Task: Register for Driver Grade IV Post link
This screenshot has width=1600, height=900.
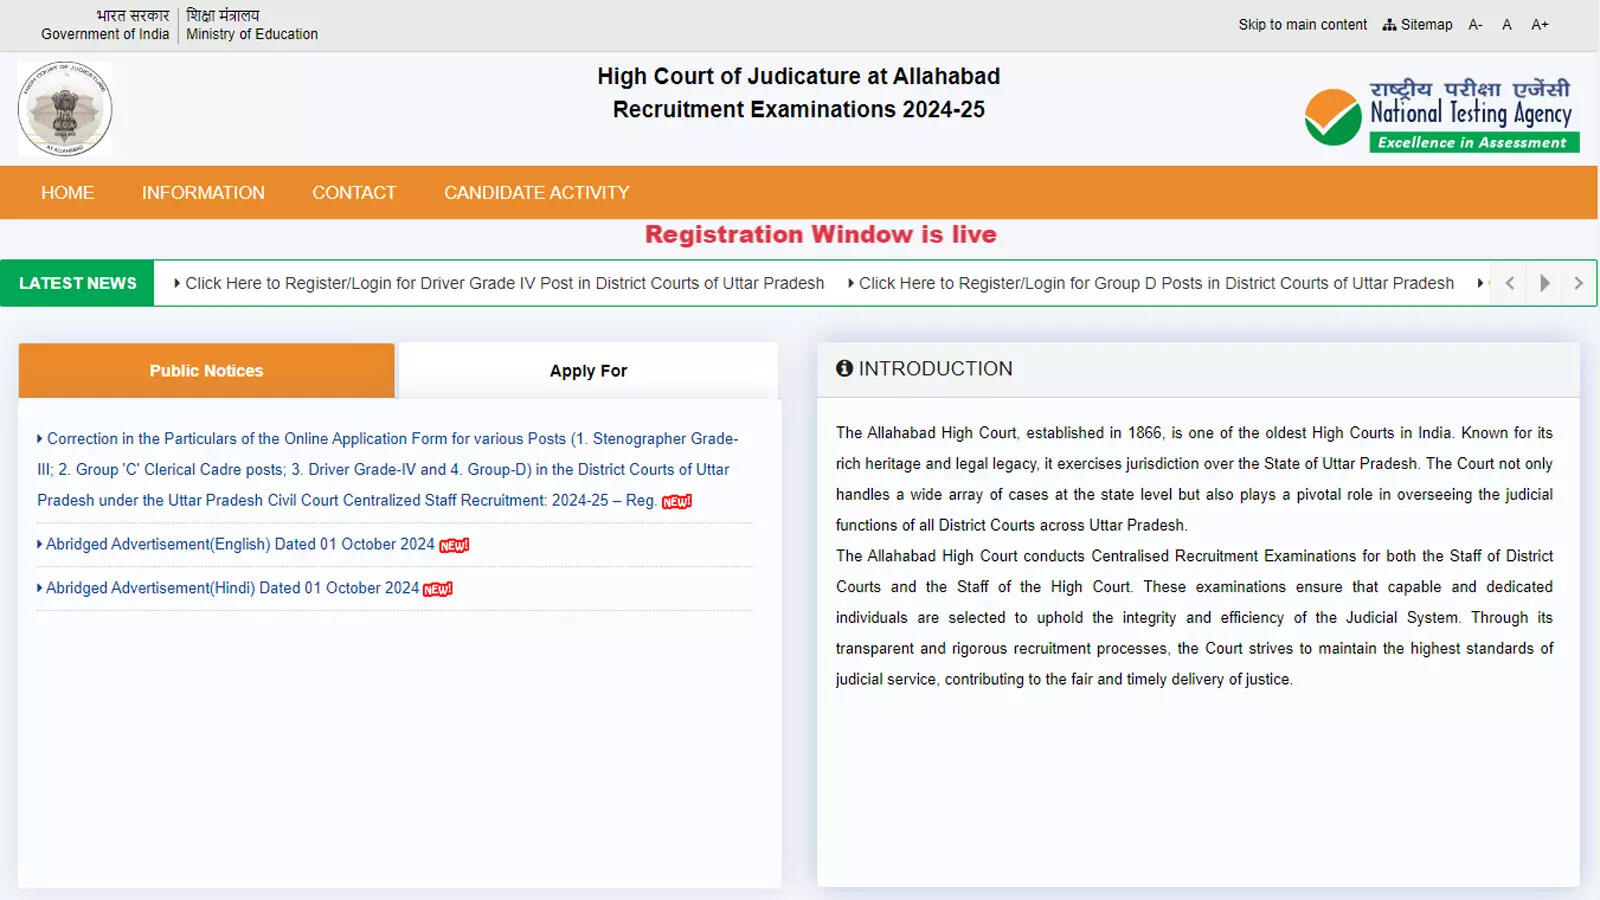Action: pyautogui.click(x=502, y=283)
